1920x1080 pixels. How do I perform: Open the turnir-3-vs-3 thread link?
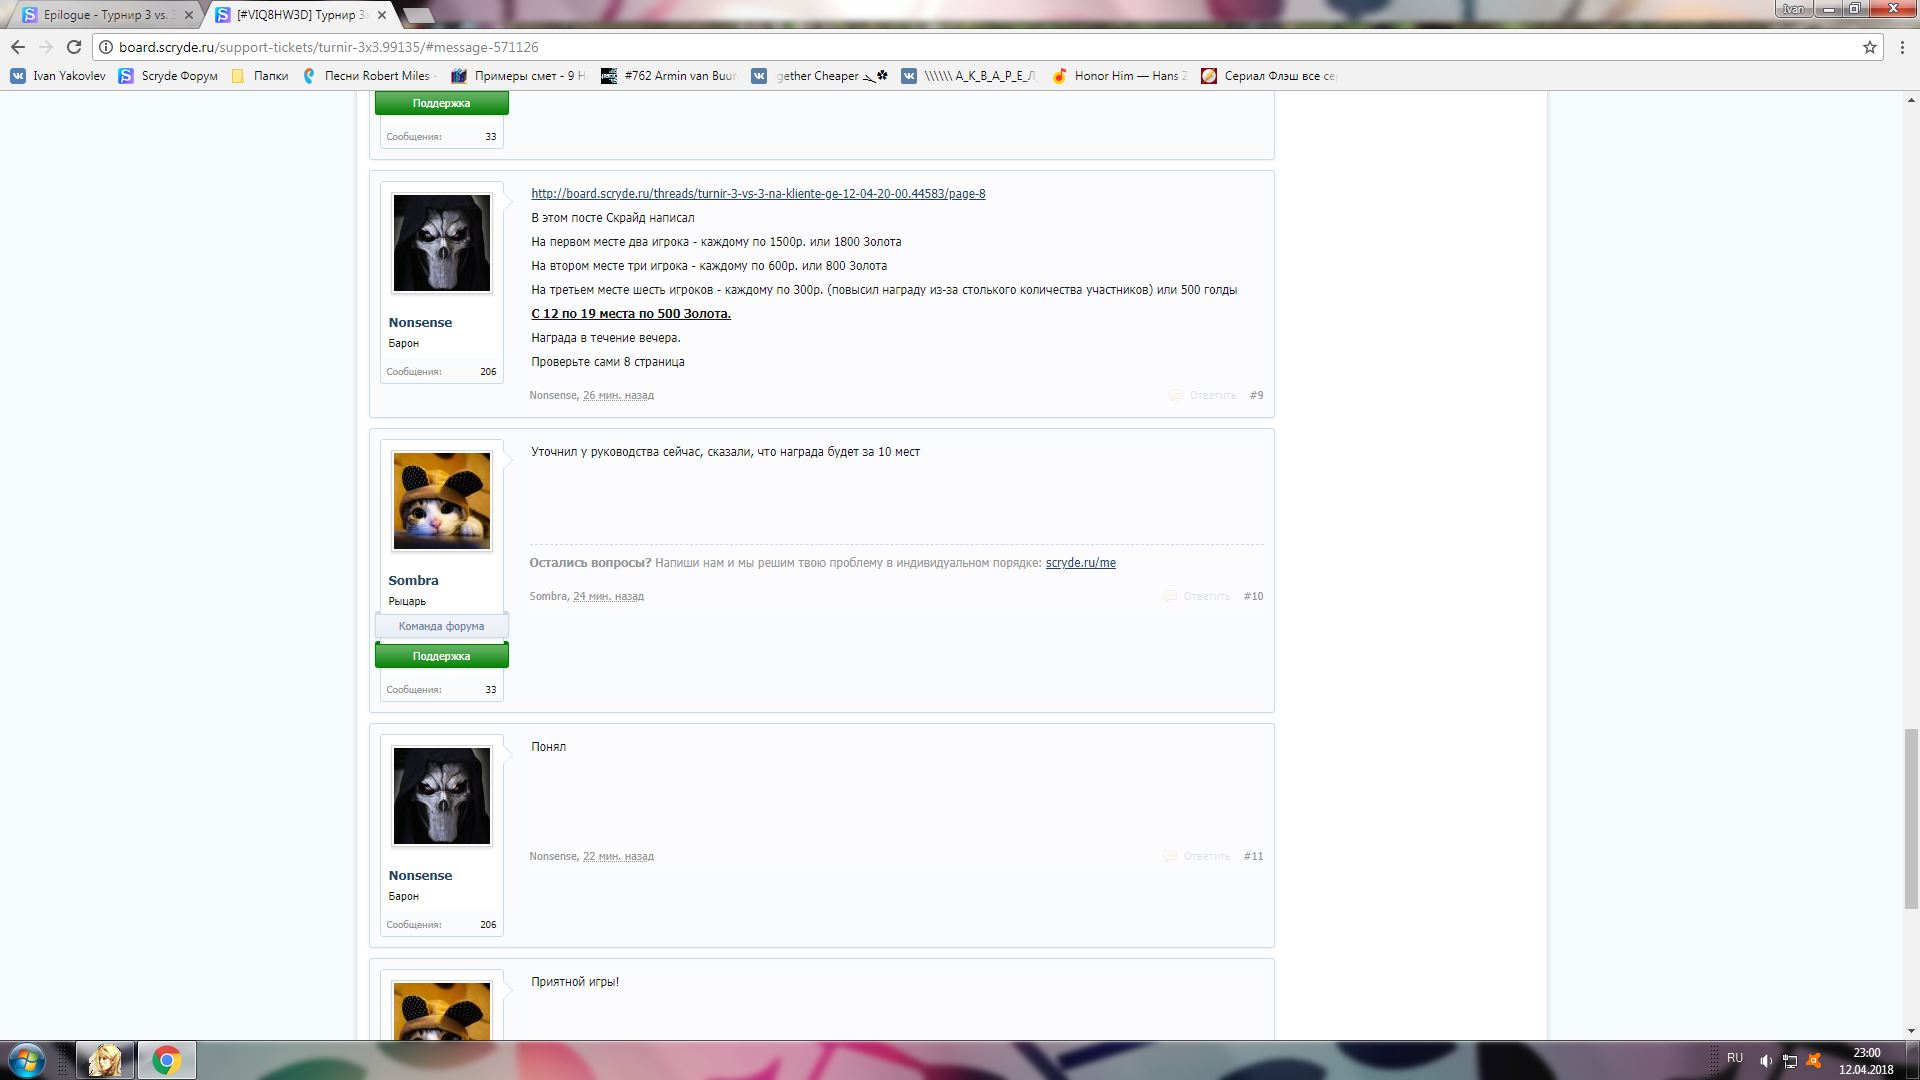click(x=757, y=194)
